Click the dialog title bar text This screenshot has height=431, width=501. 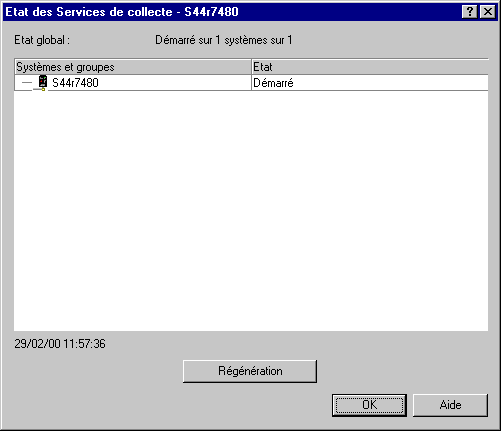[122, 12]
